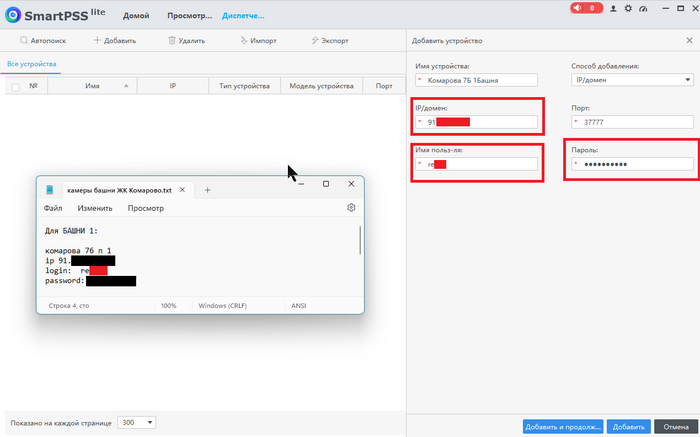Open Домой tab in SmartPSS

click(136, 17)
